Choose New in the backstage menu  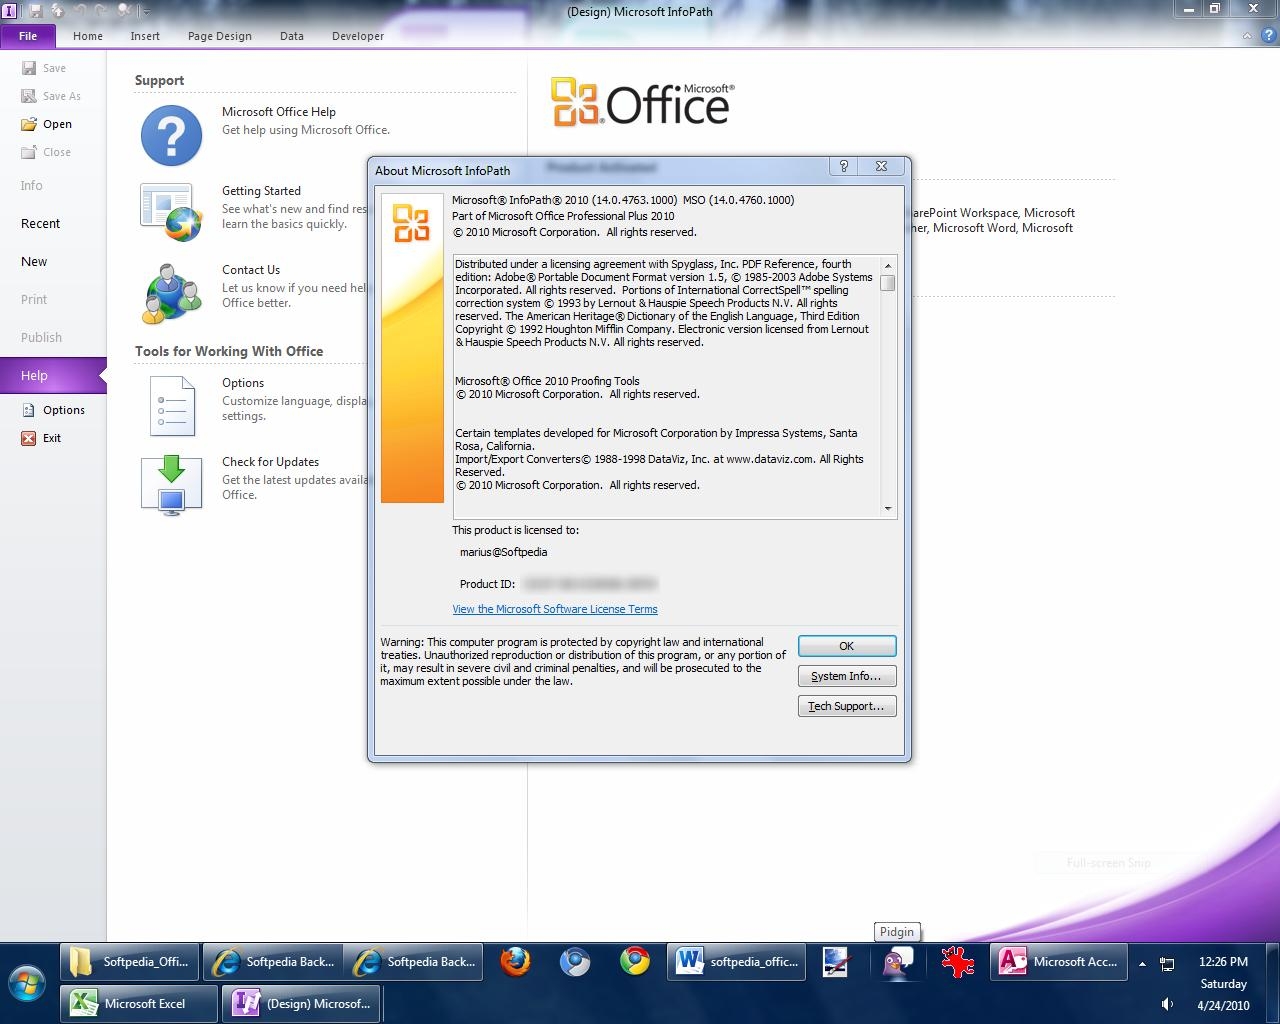34,262
